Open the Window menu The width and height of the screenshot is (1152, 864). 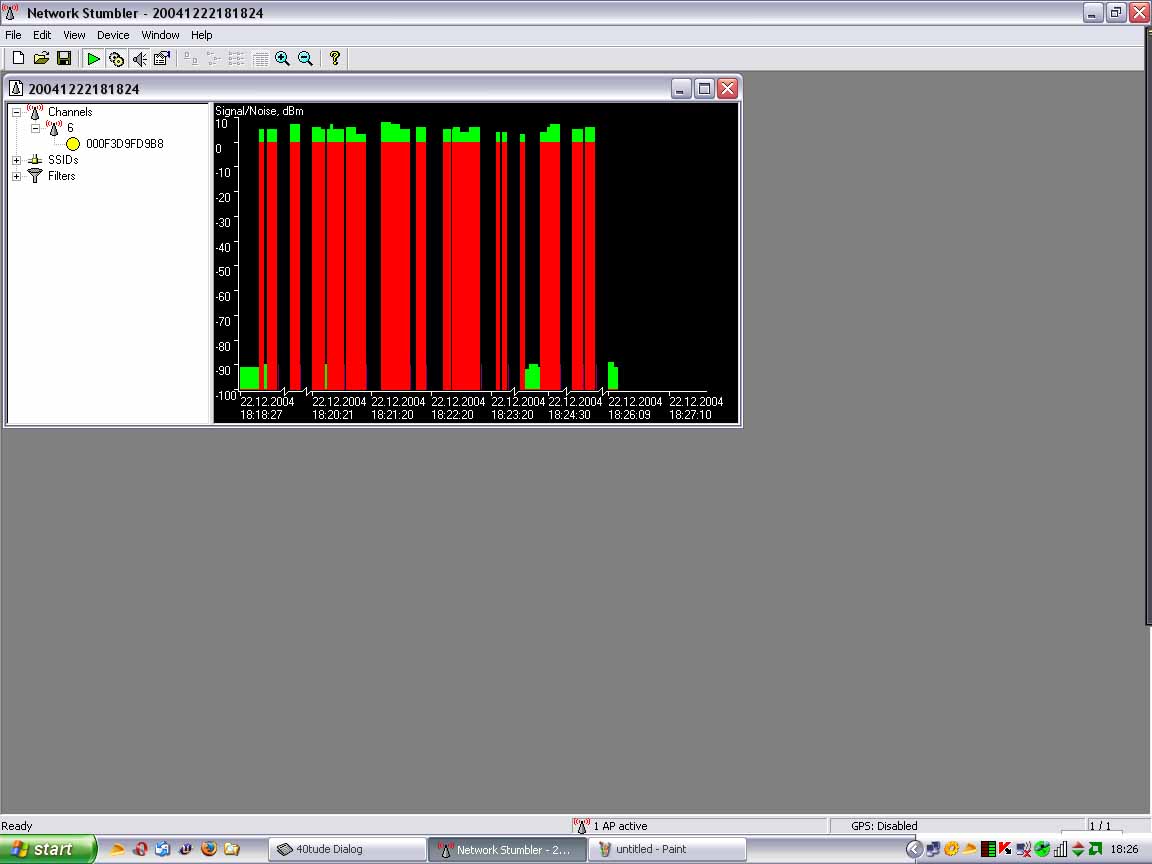(x=160, y=35)
